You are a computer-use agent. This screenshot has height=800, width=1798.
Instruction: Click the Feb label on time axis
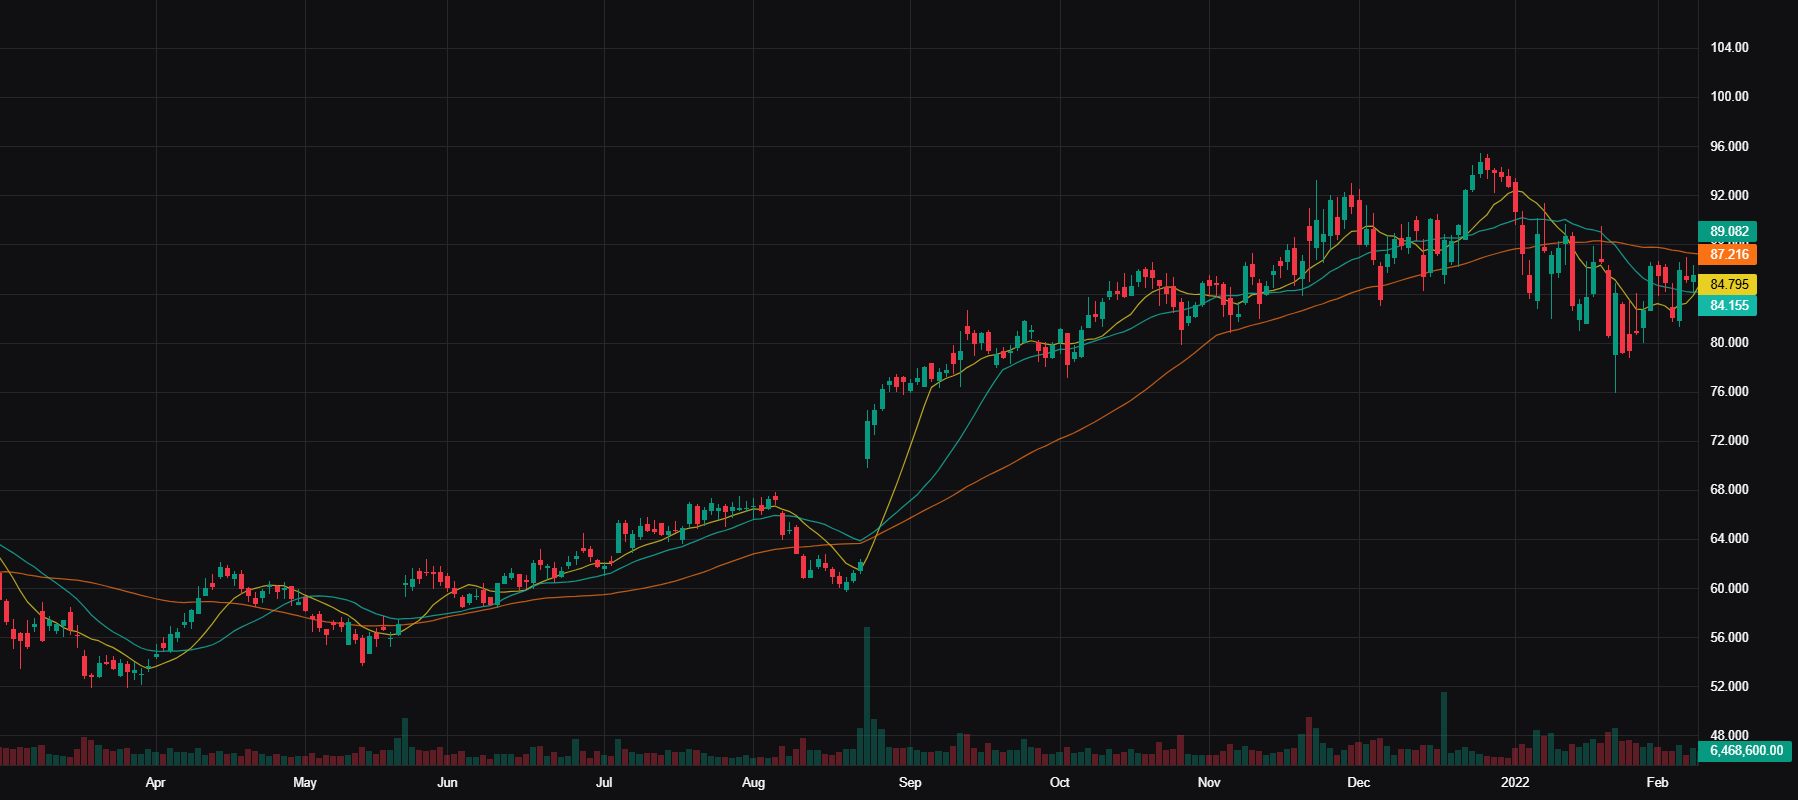click(x=1657, y=783)
